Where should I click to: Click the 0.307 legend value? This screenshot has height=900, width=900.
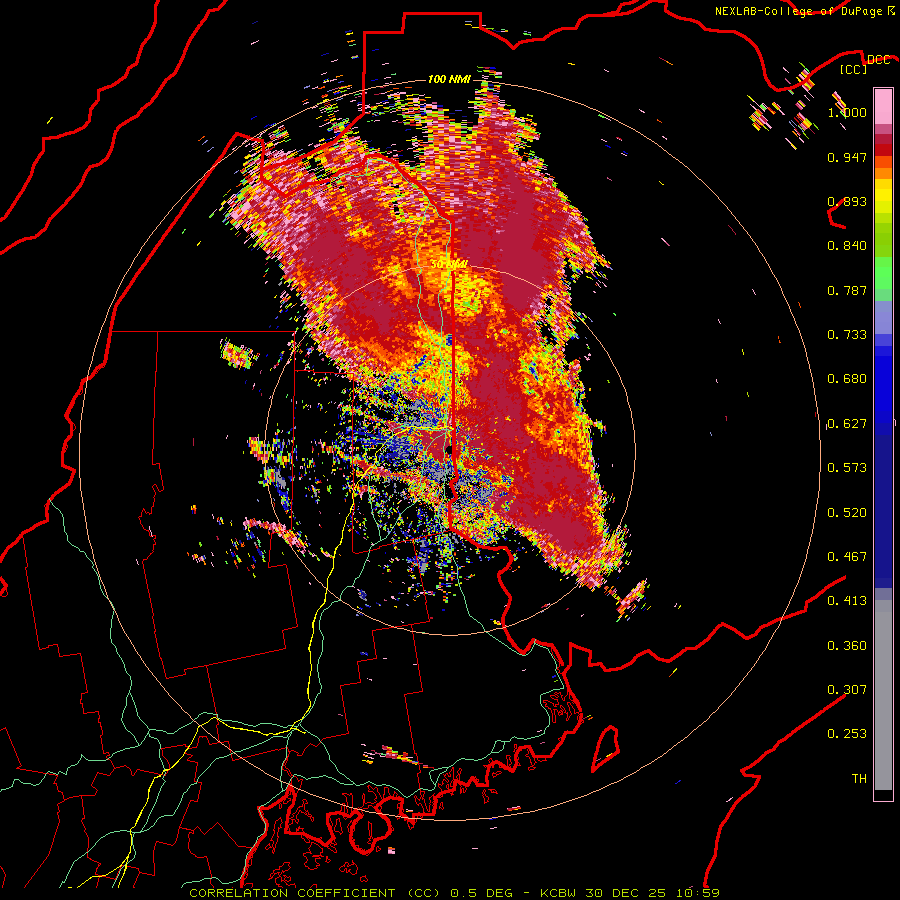coord(847,690)
